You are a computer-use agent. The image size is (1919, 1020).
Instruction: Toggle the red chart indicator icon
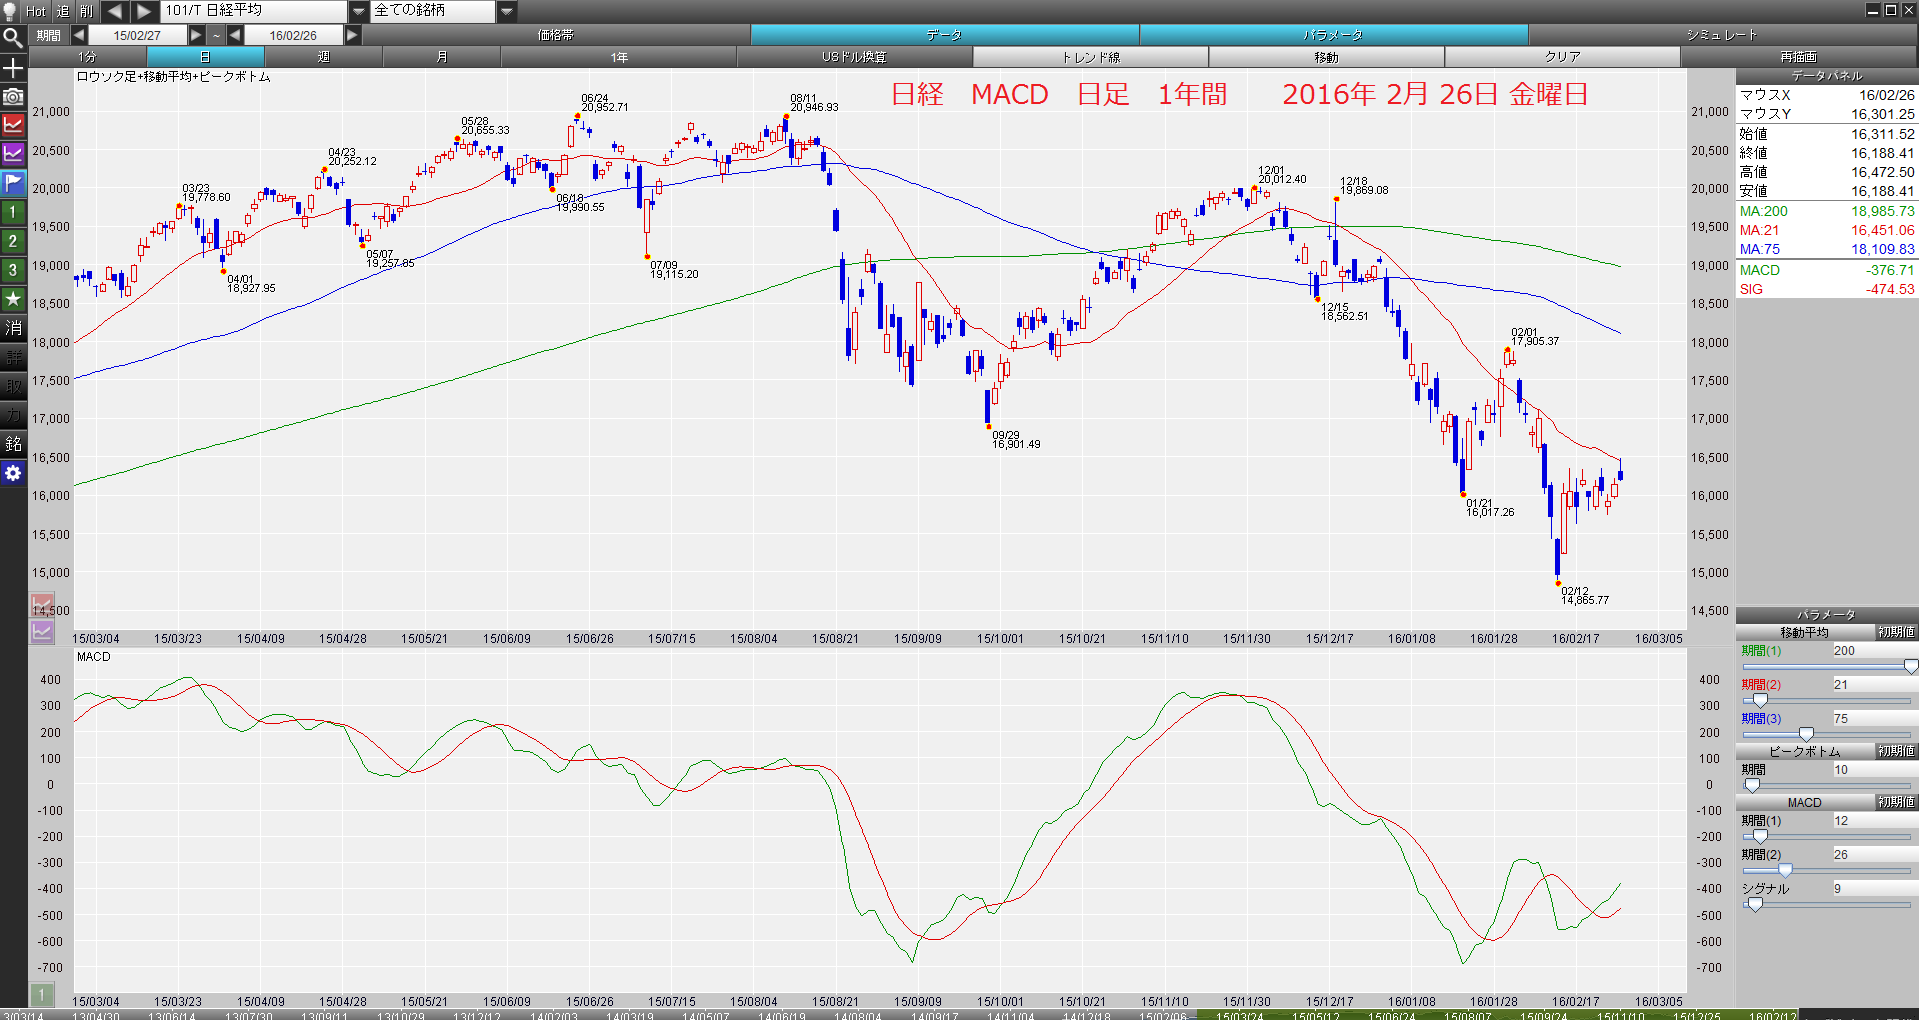tap(13, 125)
